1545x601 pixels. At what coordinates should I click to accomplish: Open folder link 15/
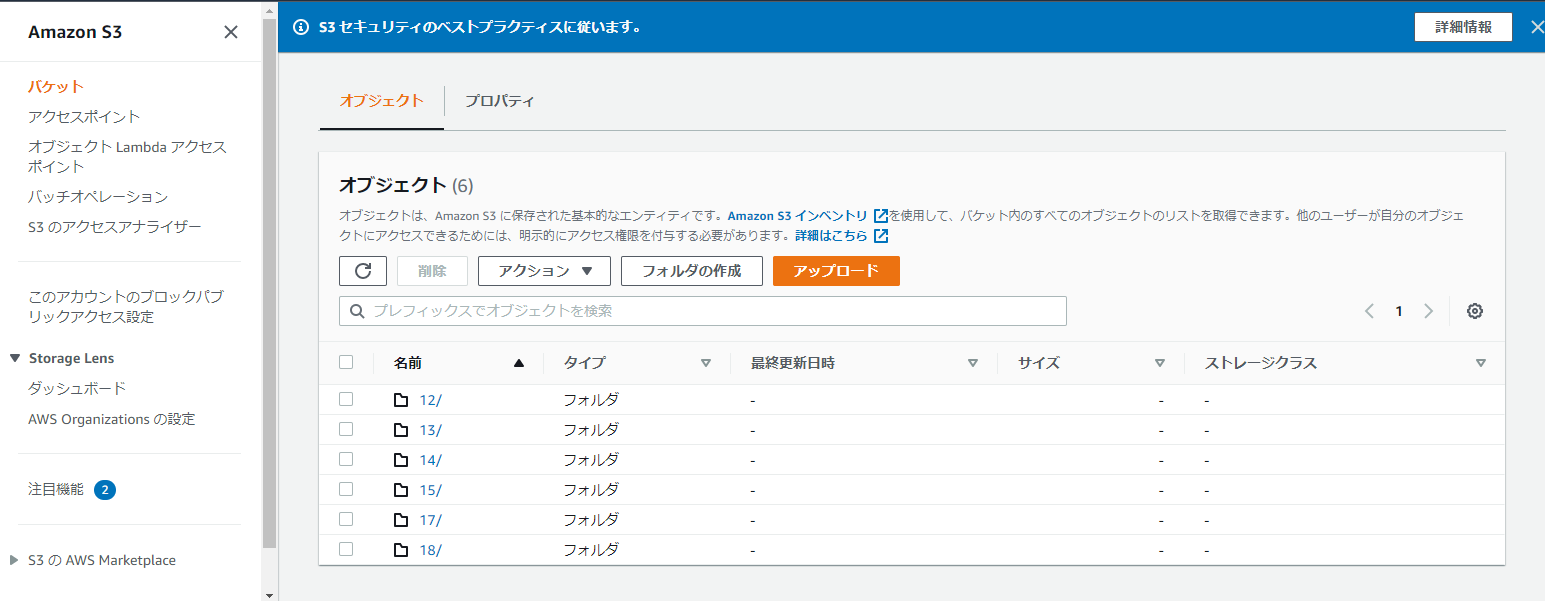pos(430,490)
